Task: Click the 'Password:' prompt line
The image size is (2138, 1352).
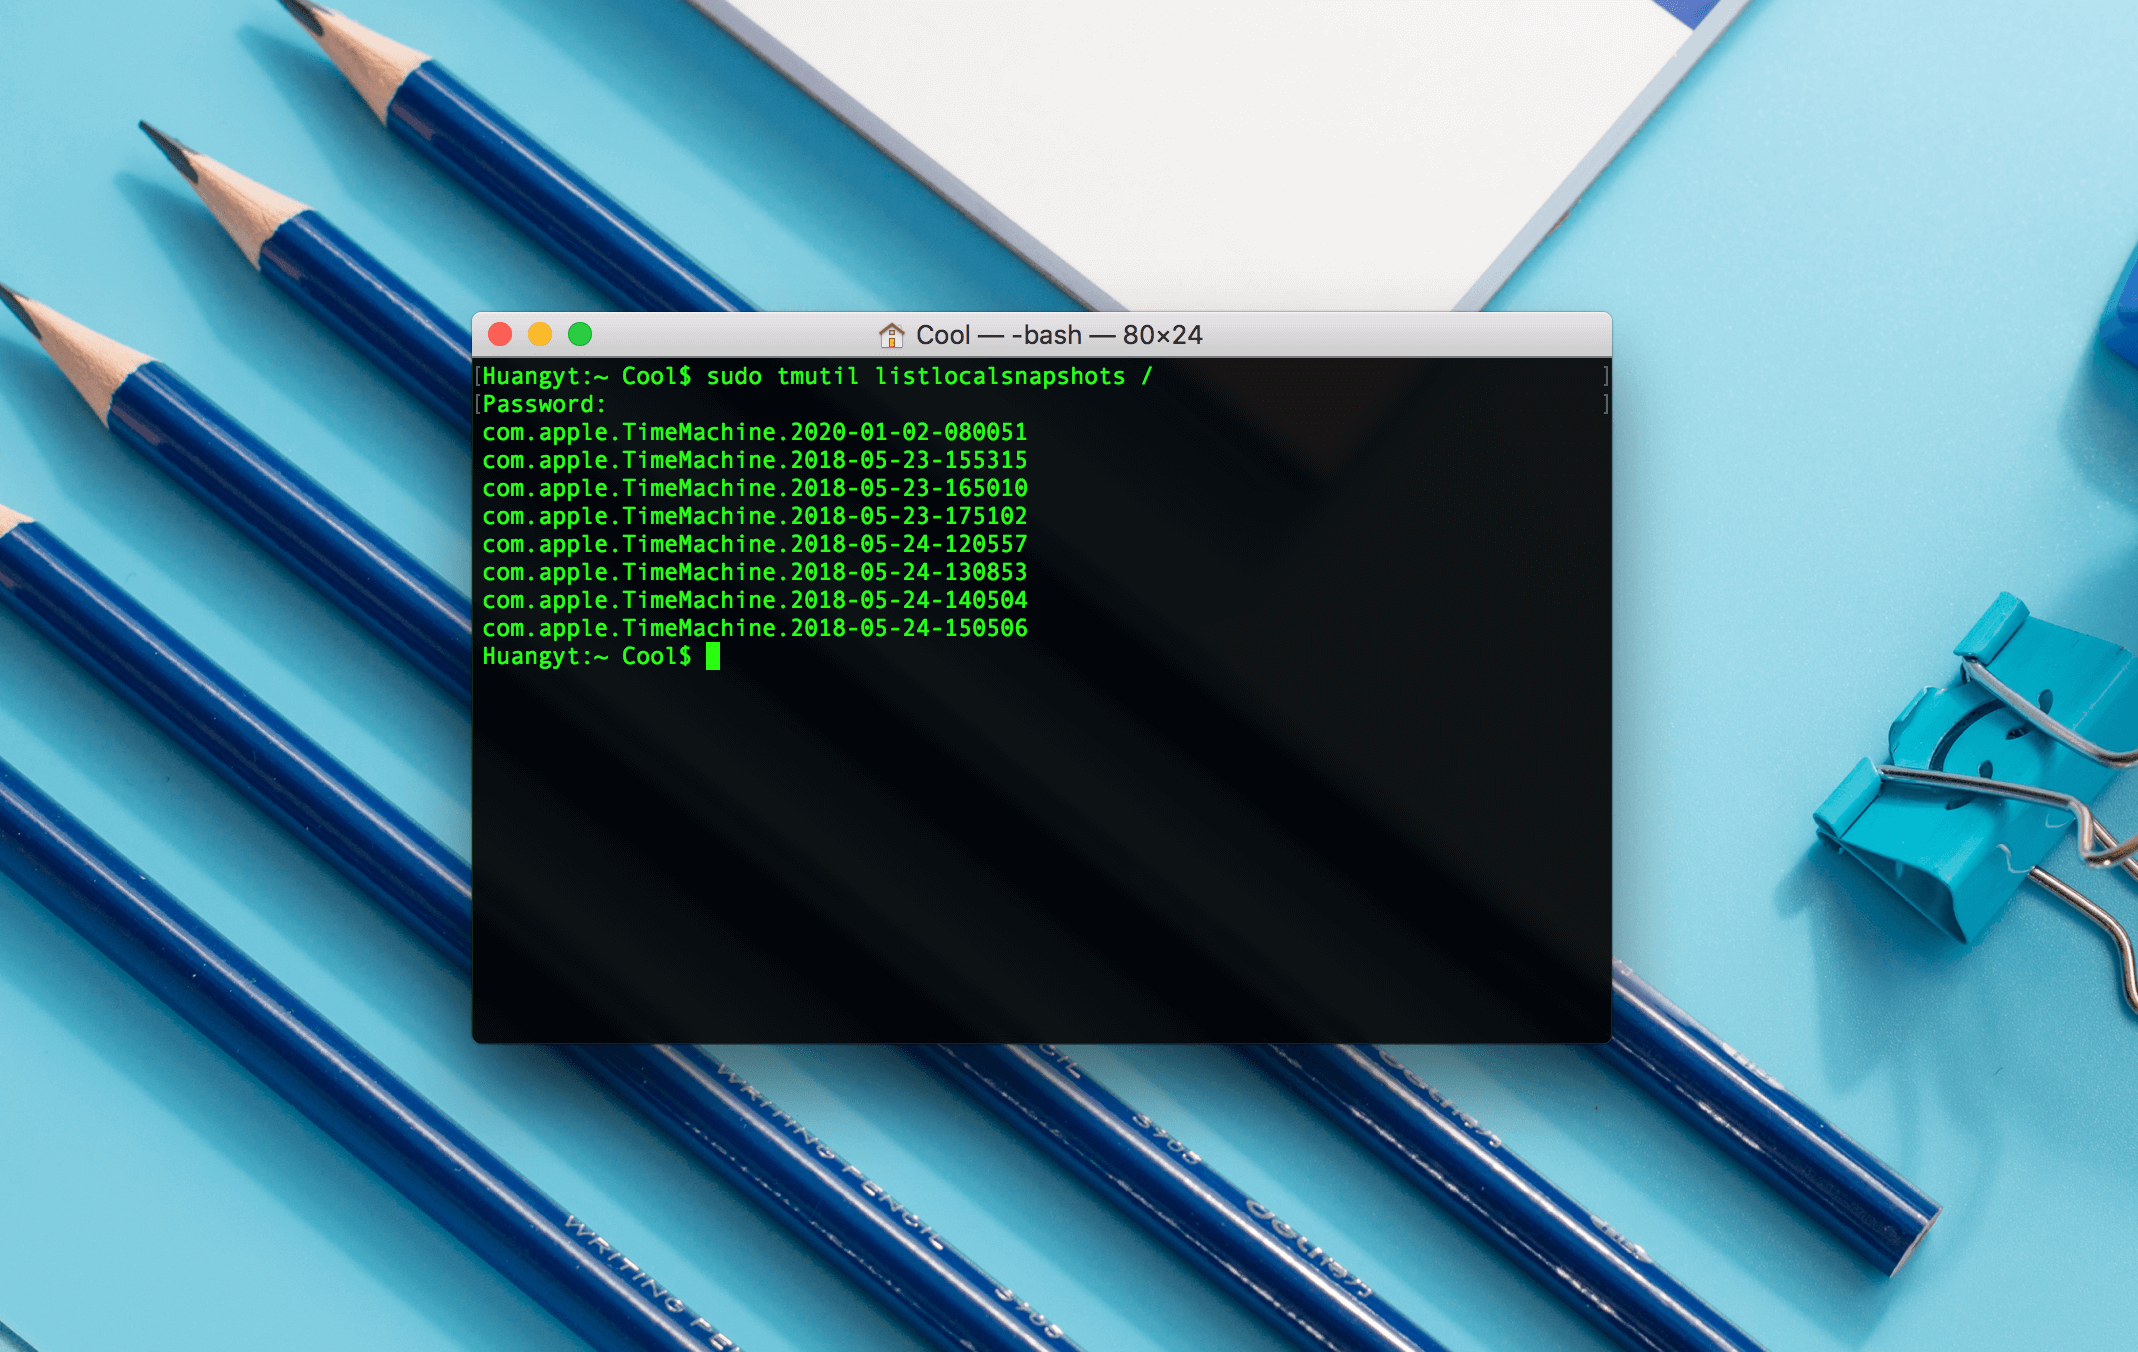Action: (x=544, y=404)
